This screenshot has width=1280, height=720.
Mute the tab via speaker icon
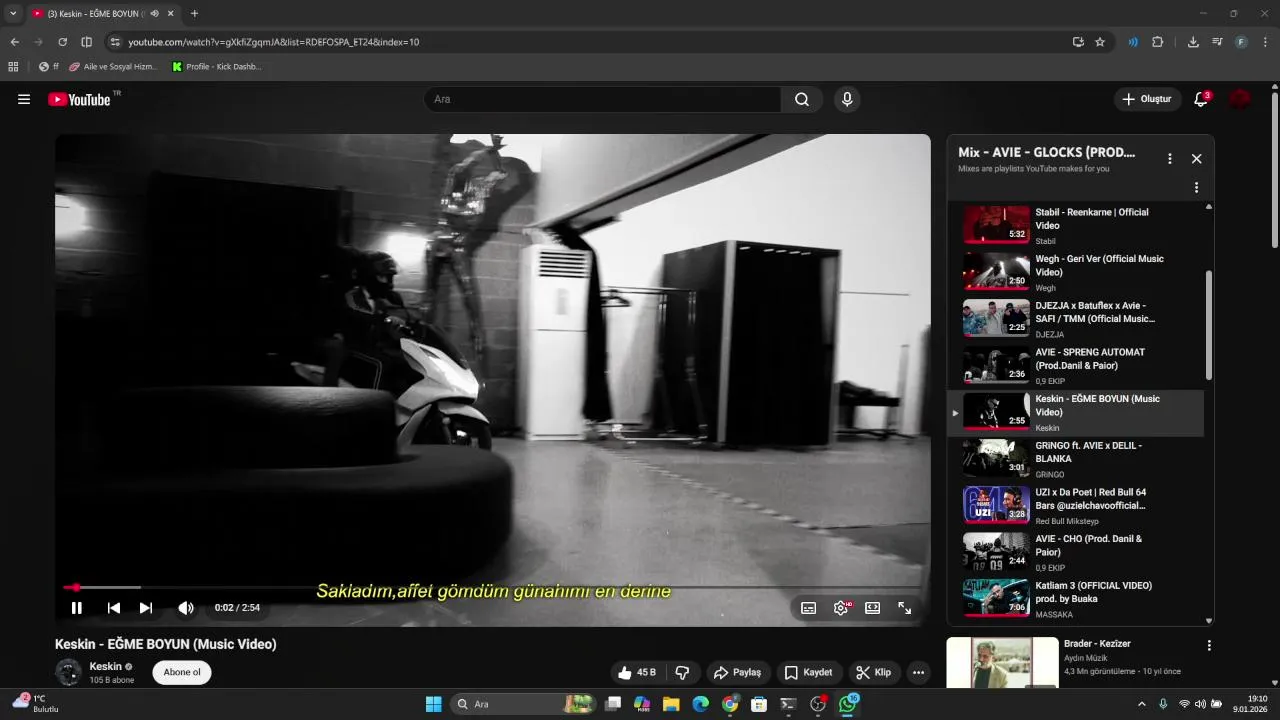(x=155, y=13)
